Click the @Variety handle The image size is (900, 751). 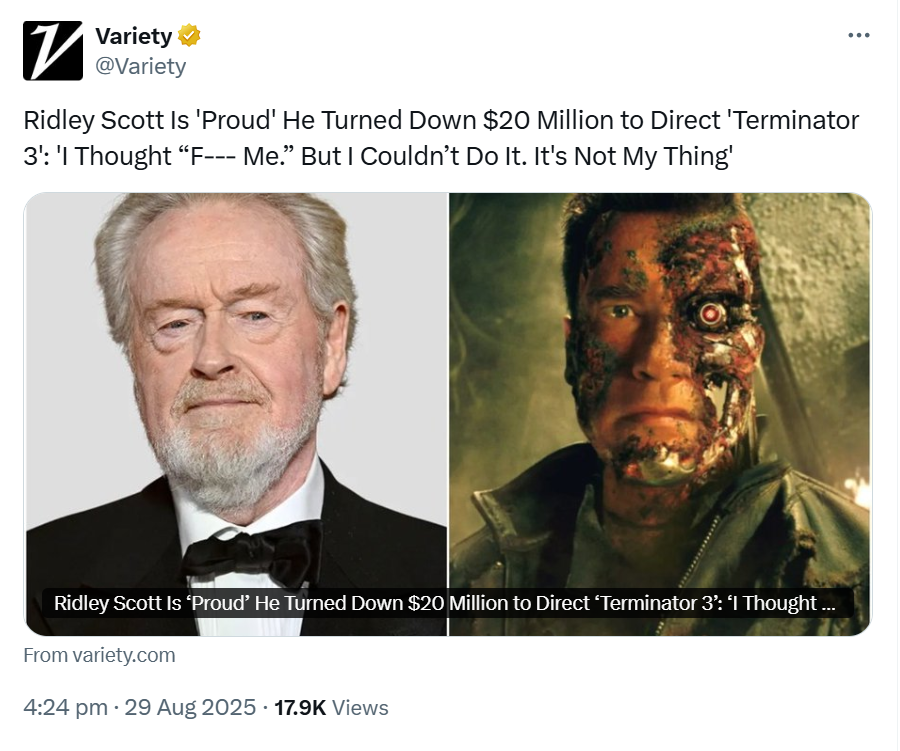click(x=141, y=66)
